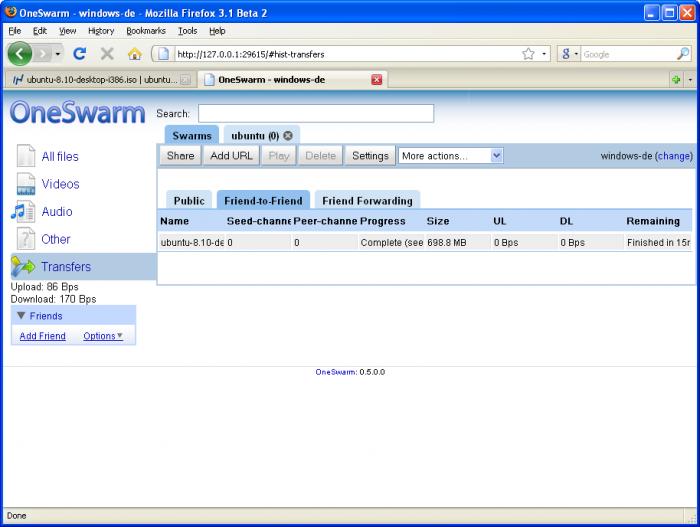Image resolution: width=700 pixels, height=527 pixels.
Task: Reload the page with refresh icon
Action: coord(79,54)
